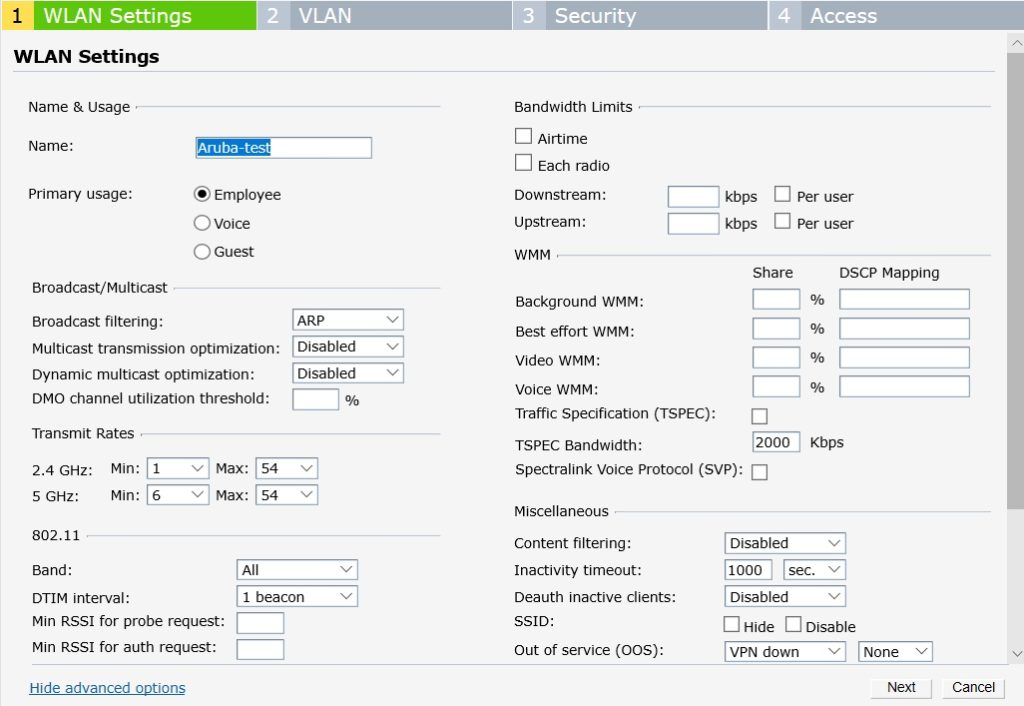This screenshot has width=1024, height=706.
Task: Check Per user for Downstream
Action: (x=782, y=194)
